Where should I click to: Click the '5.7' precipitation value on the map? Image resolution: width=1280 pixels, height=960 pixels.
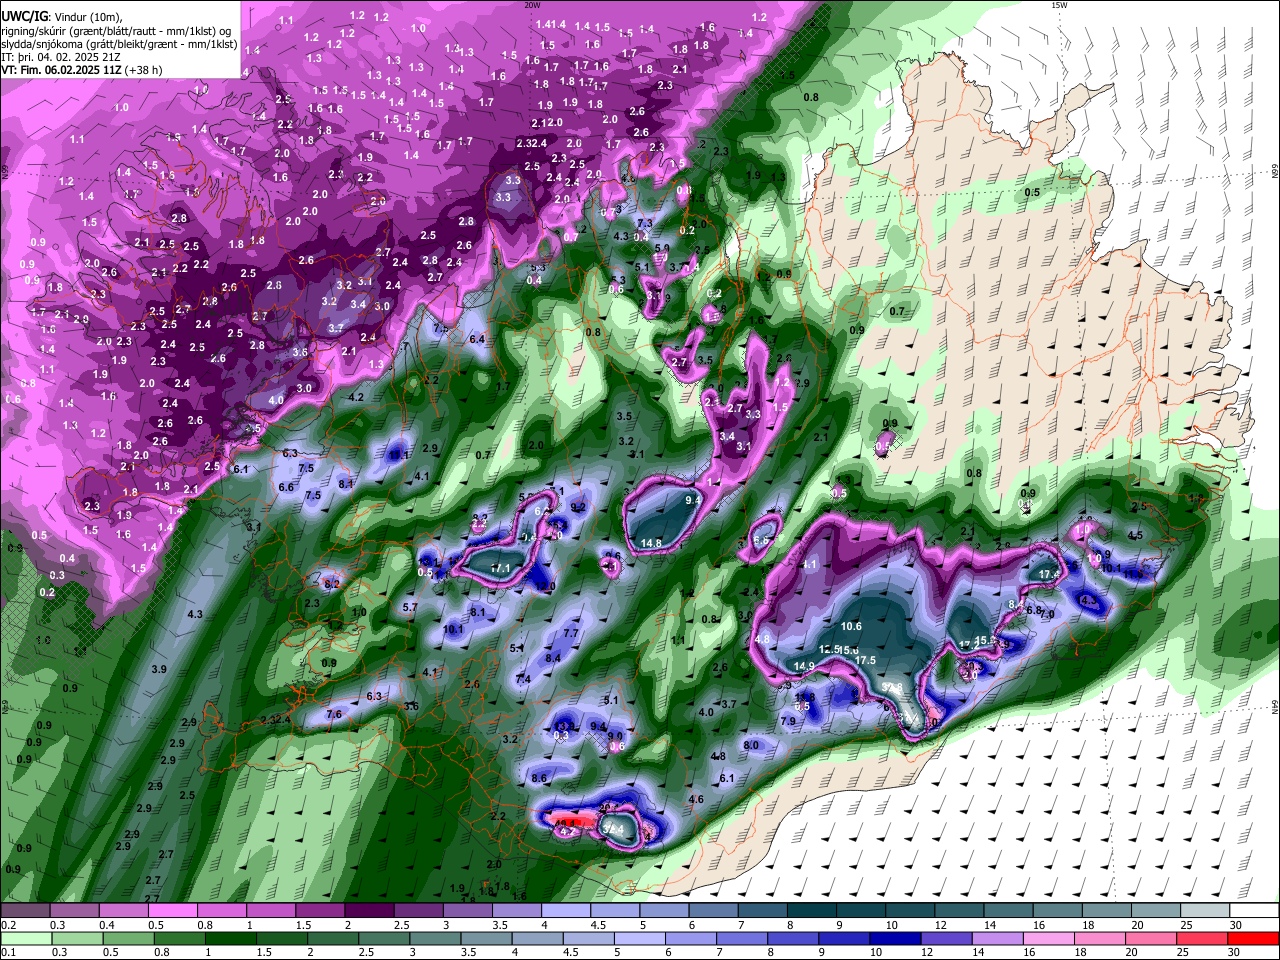(410, 607)
